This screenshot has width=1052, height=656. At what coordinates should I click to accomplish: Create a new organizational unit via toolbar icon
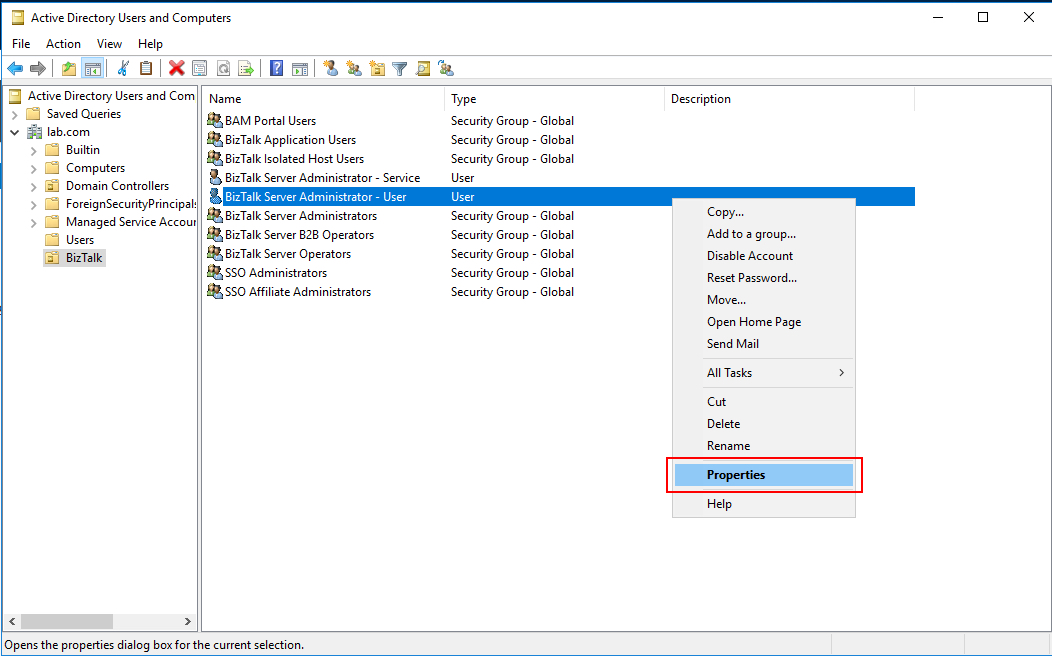377,68
